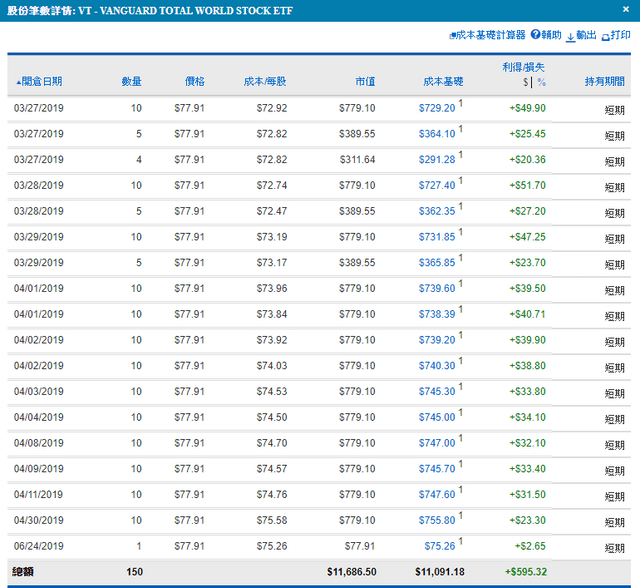Switch gain/loss display to dollars ($)
640x588 pixels.
526,82
